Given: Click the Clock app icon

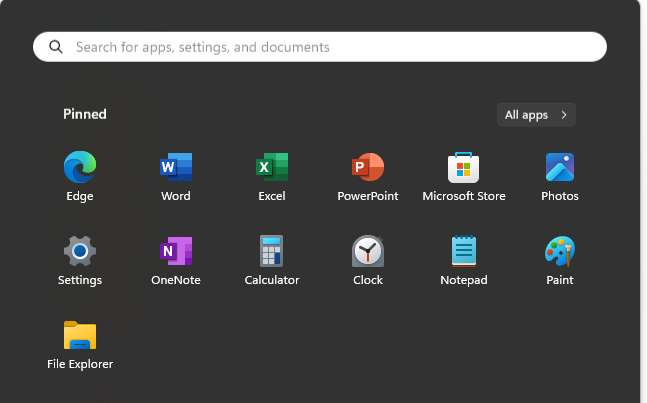Looking at the screenshot, I should [x=368, y=251].
